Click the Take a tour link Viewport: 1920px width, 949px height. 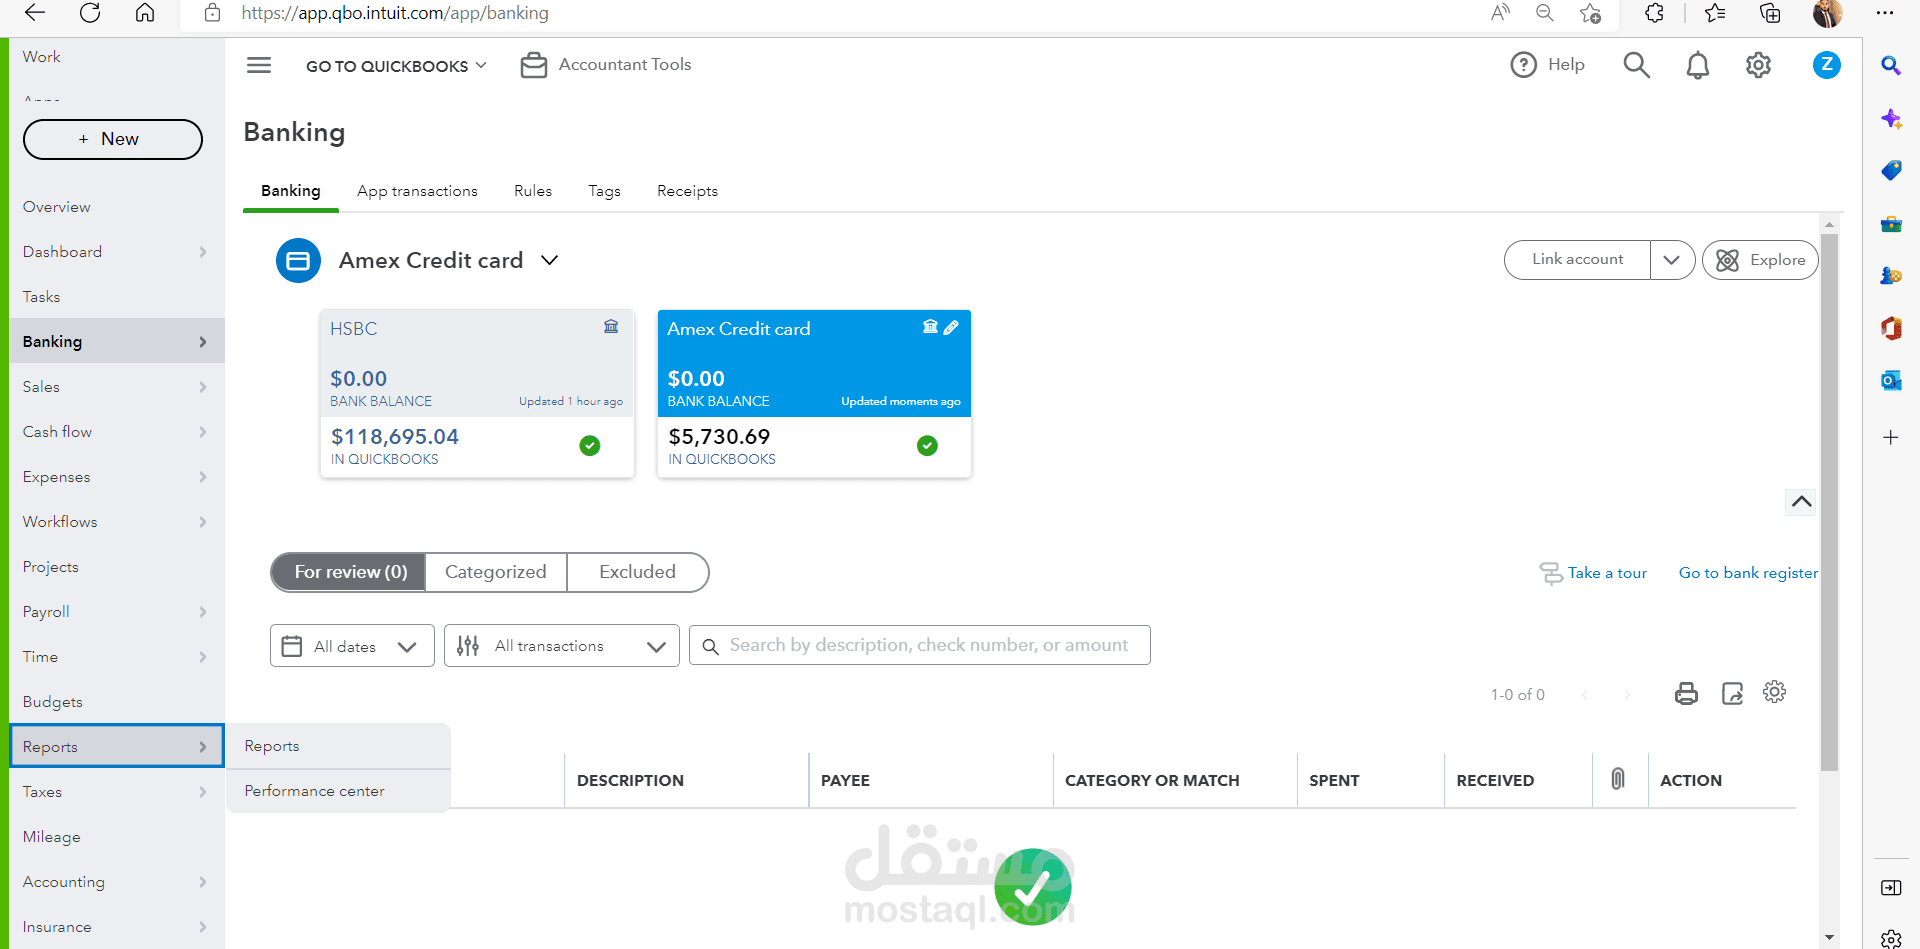(x=1607, y=573)
